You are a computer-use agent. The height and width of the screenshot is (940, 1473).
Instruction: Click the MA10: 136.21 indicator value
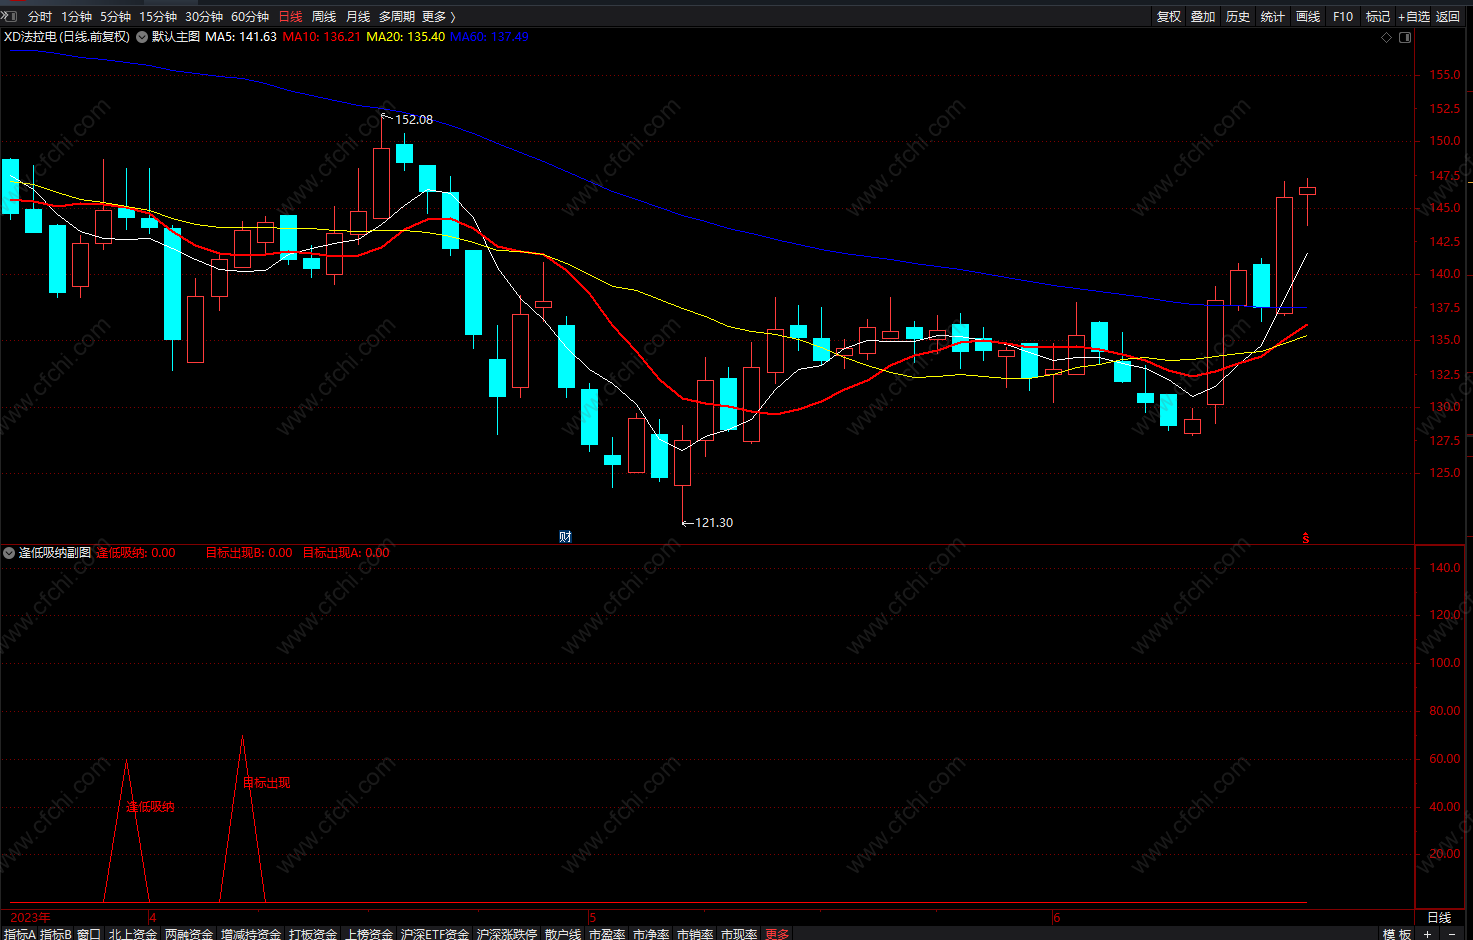[322, 37]
